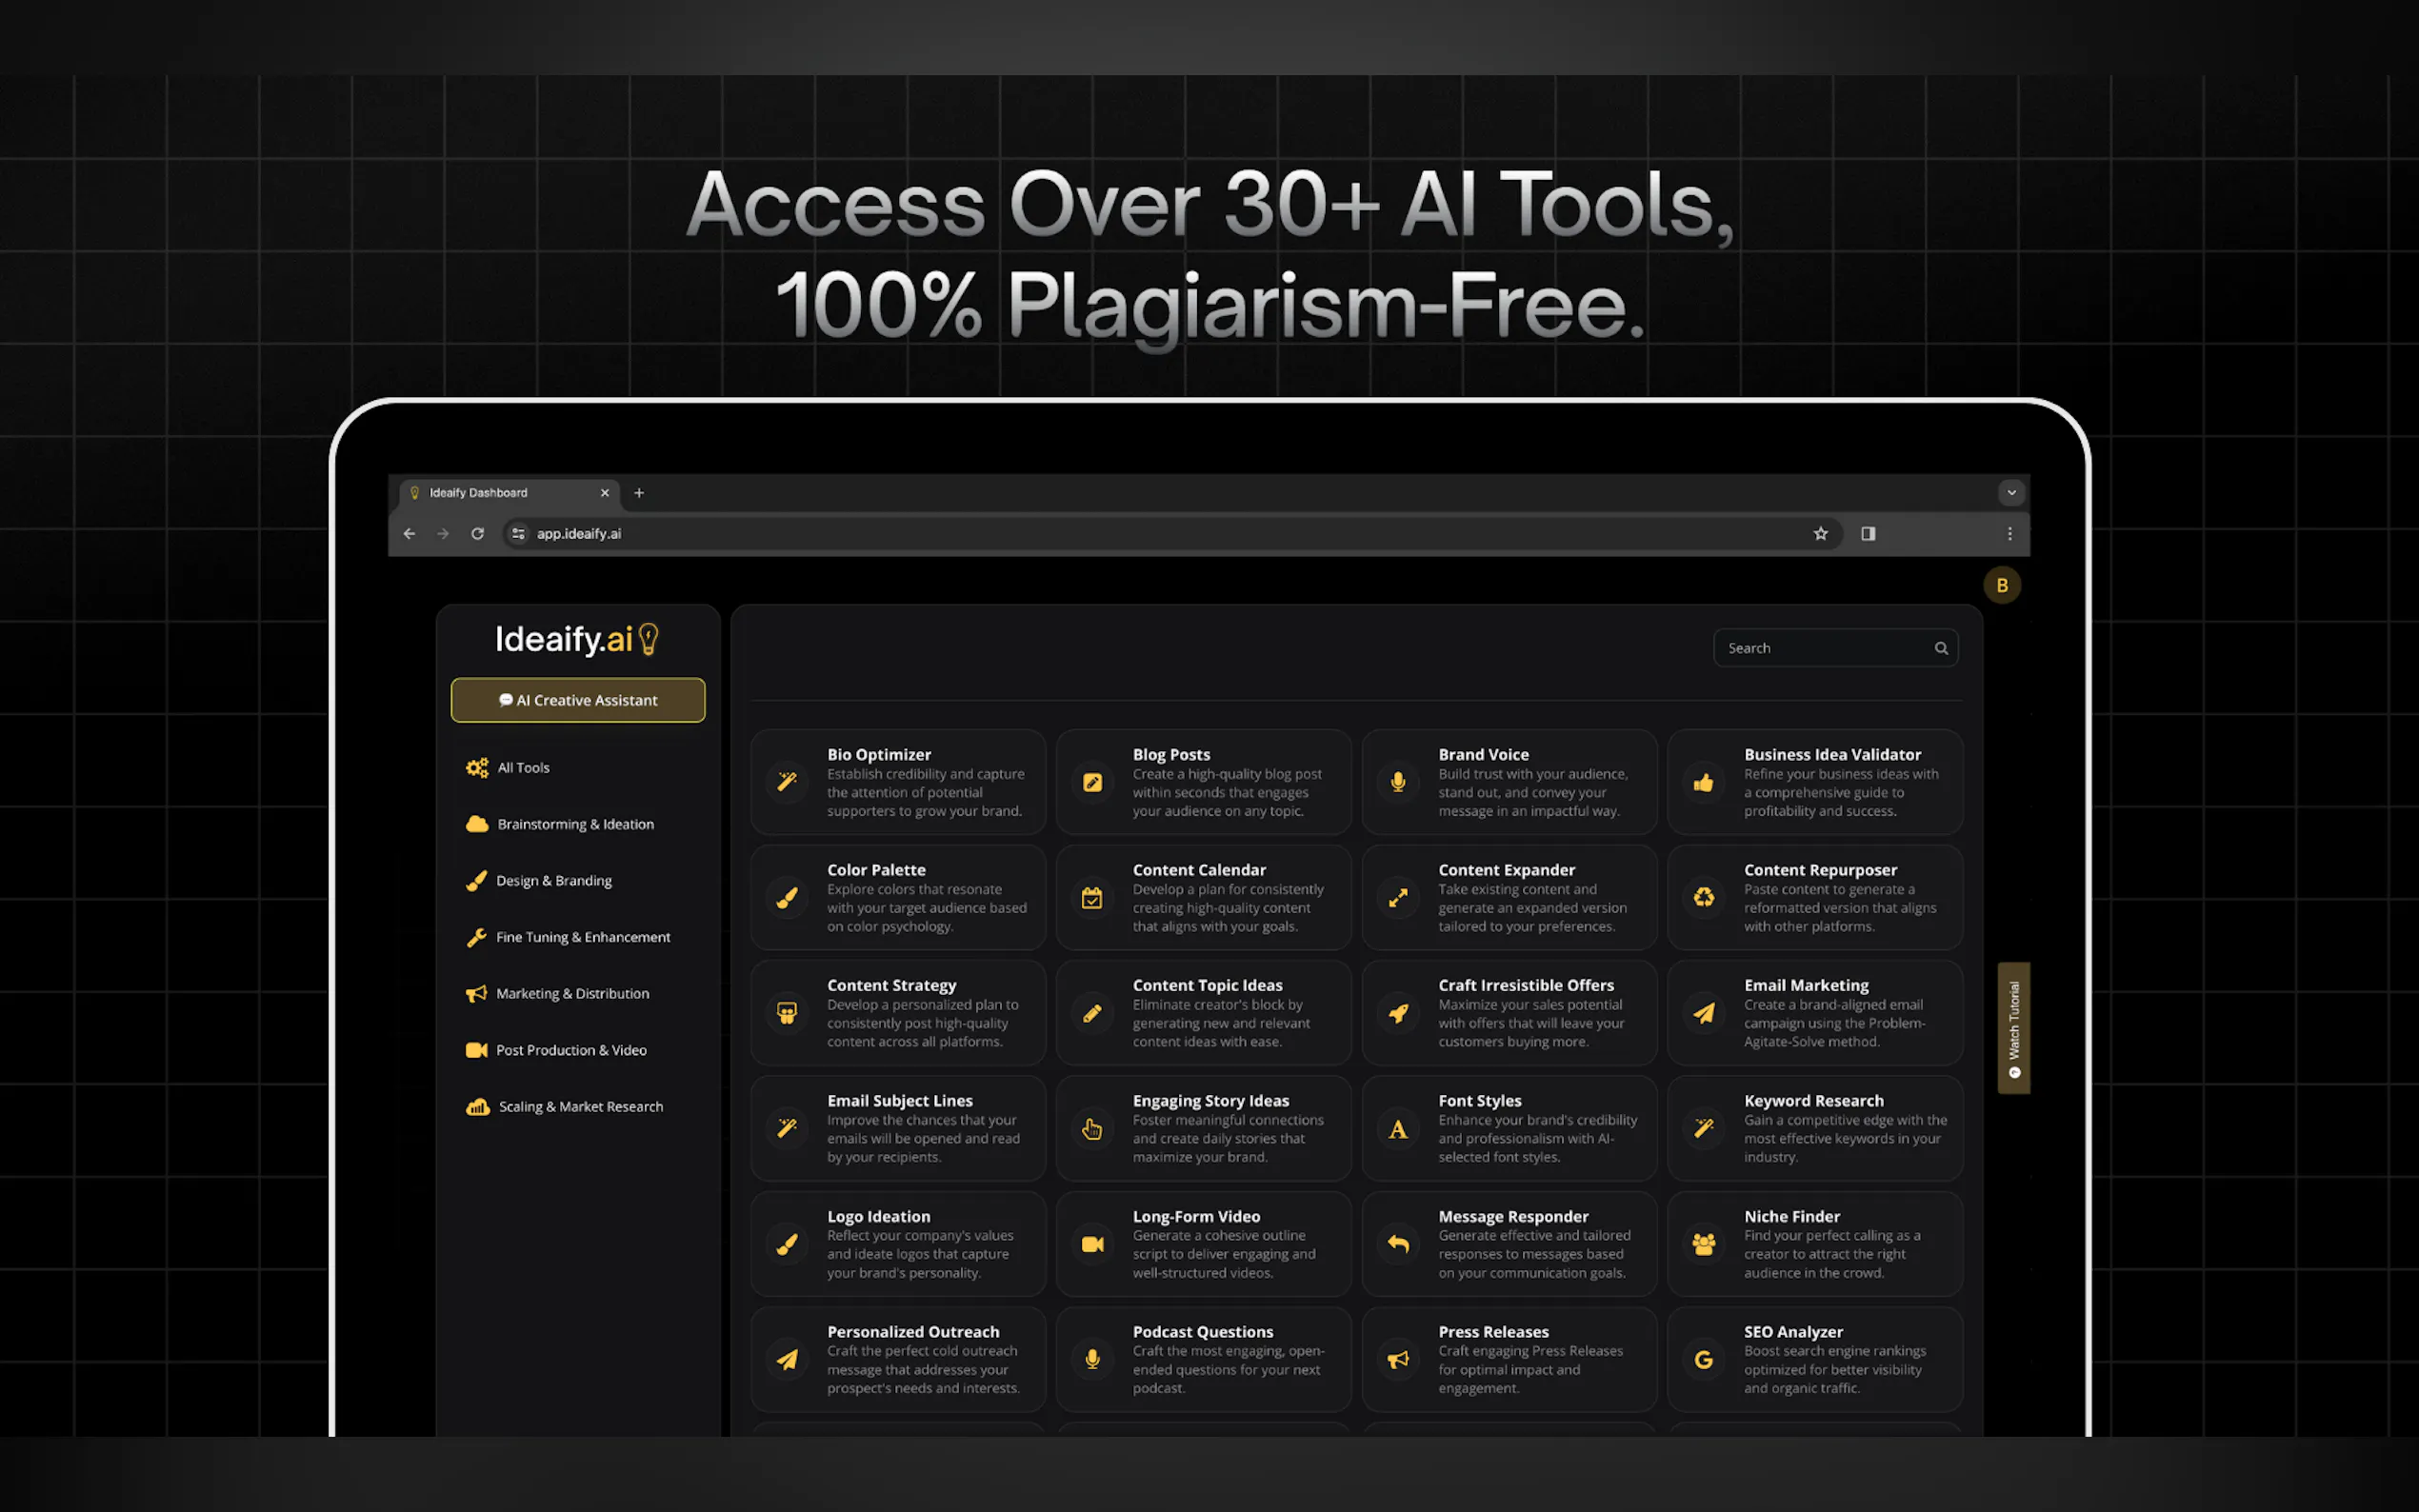Image resolution: width=2419 pixels, height=1512 pixels.
Task: Bookmark page with the star icon
Action: pyautogui.click(x=1820, y=534)
